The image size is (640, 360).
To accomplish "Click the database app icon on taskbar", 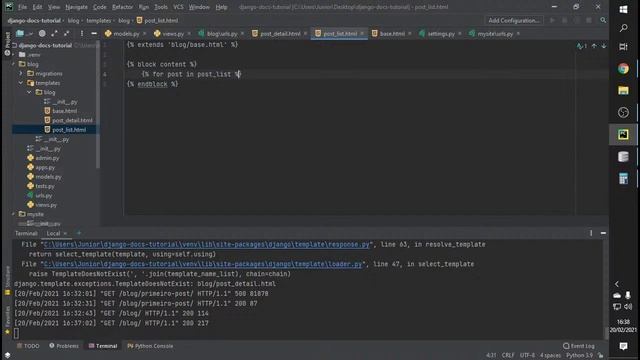I will pyautogui.click(x=623, y=156).
